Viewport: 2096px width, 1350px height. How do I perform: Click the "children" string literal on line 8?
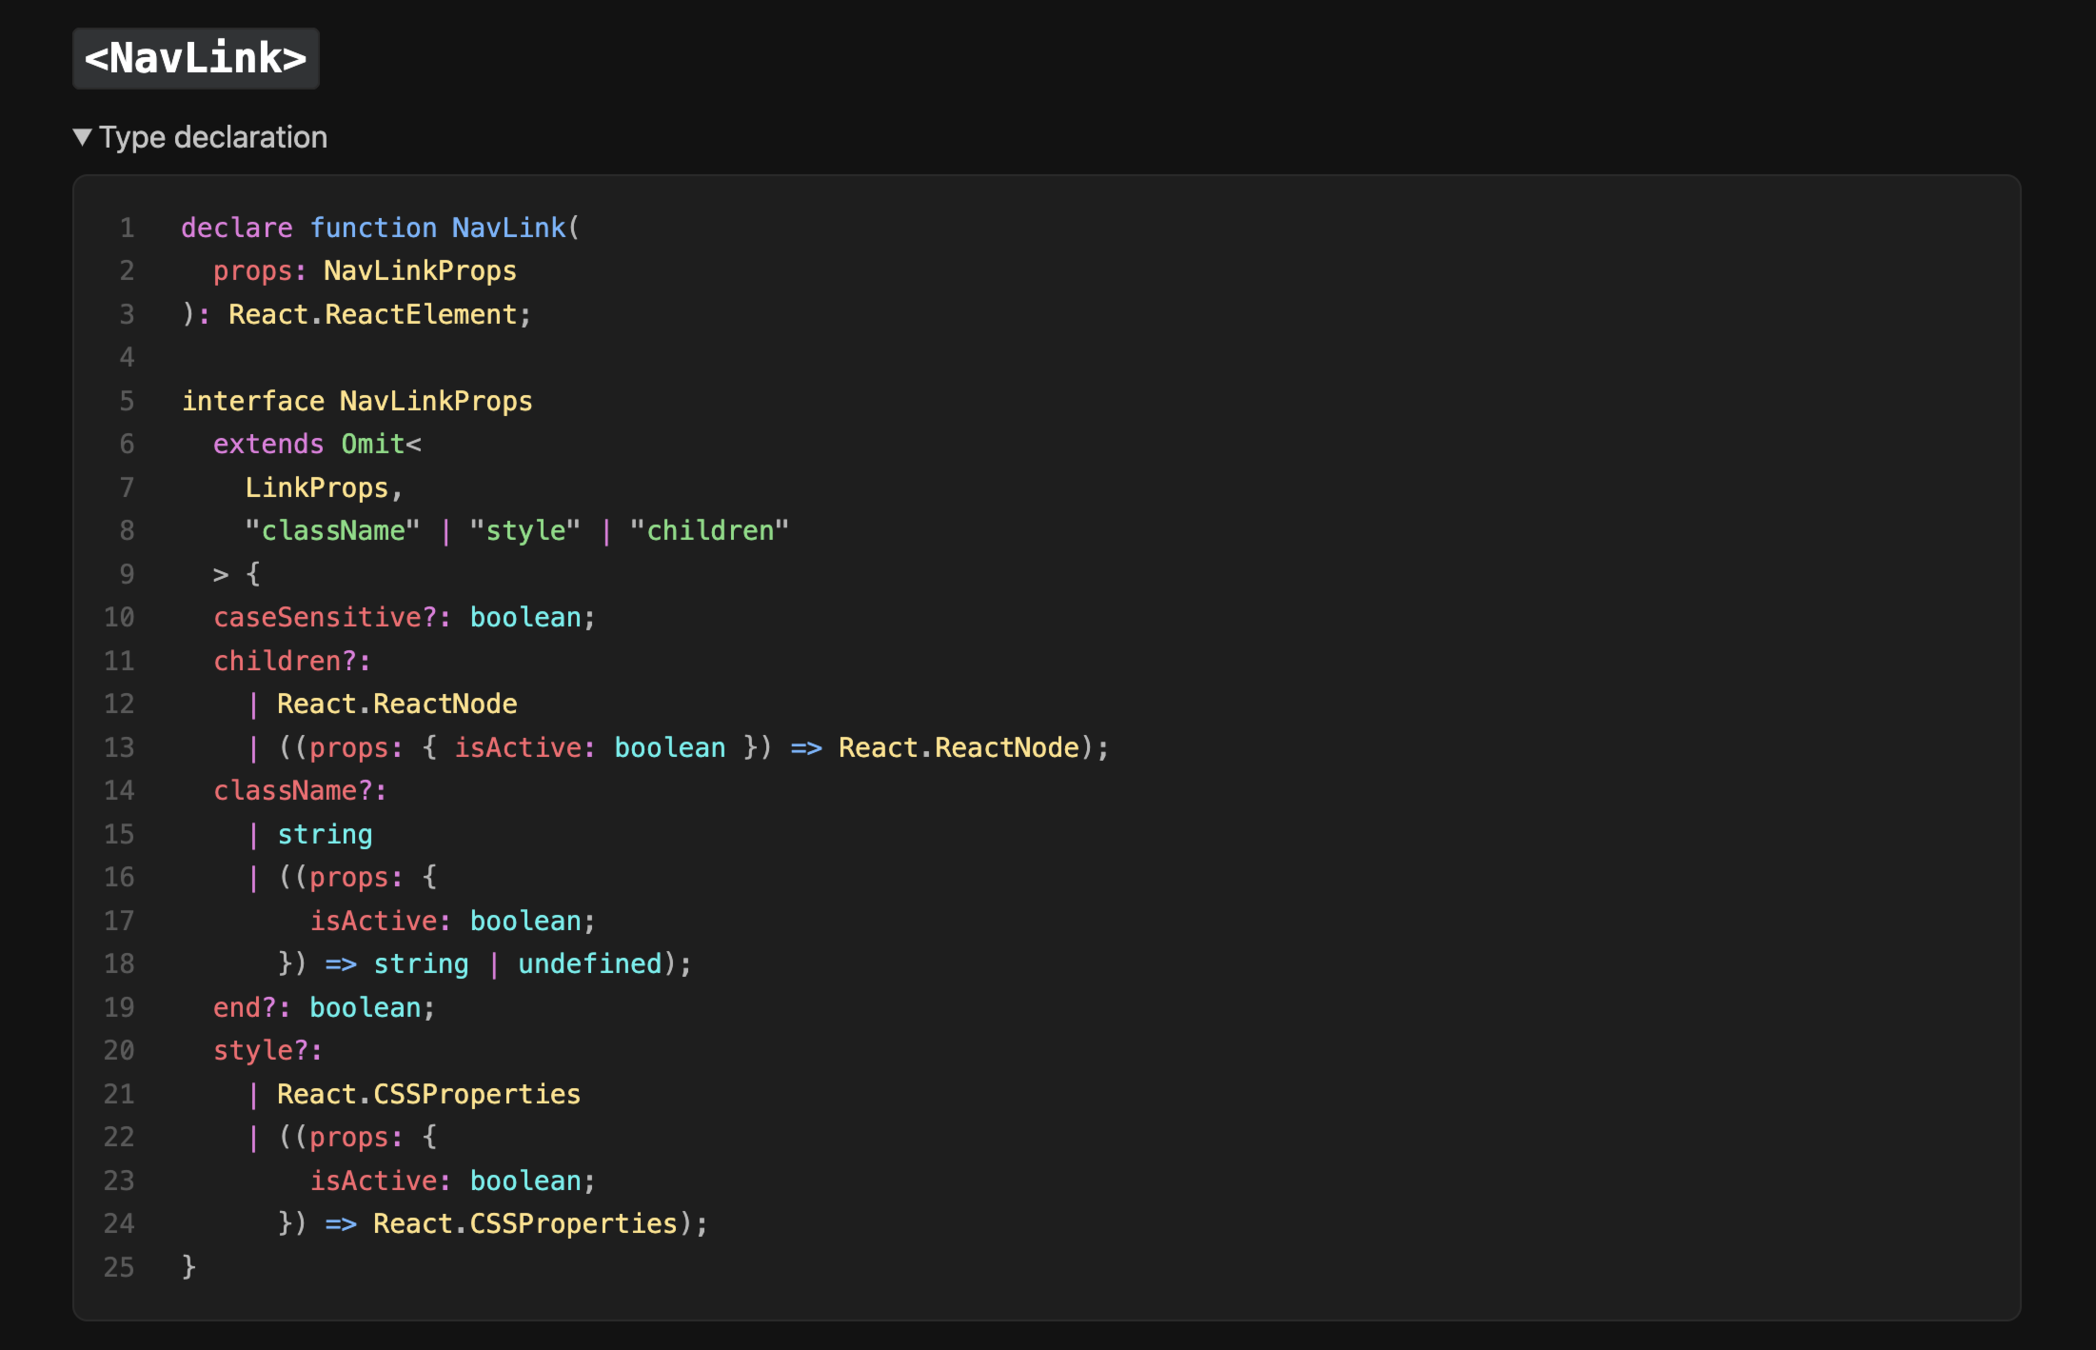pos(709,531)
